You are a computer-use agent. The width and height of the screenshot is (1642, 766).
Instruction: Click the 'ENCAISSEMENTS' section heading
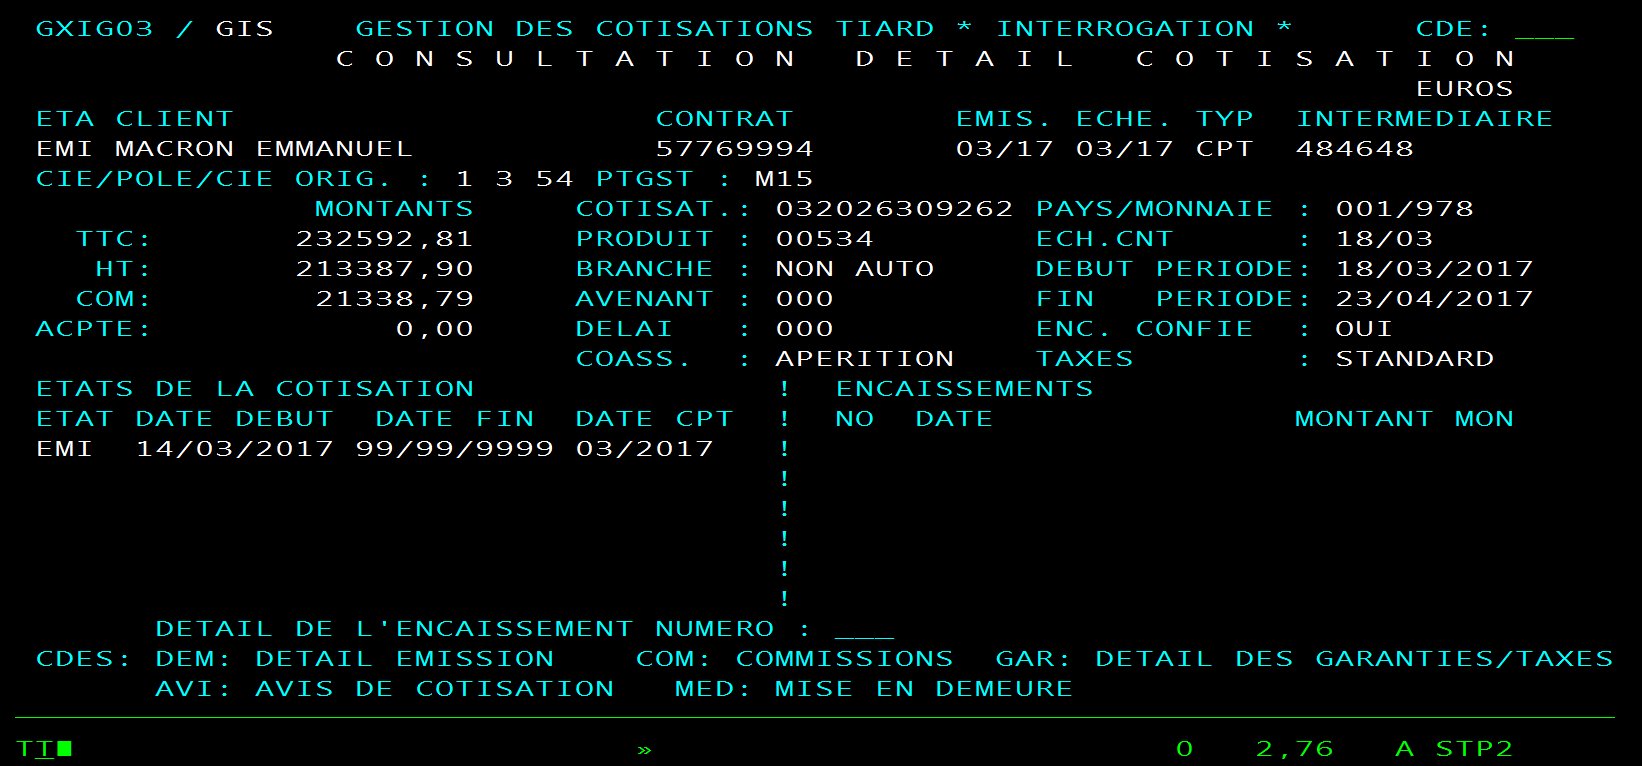point(964,389)
